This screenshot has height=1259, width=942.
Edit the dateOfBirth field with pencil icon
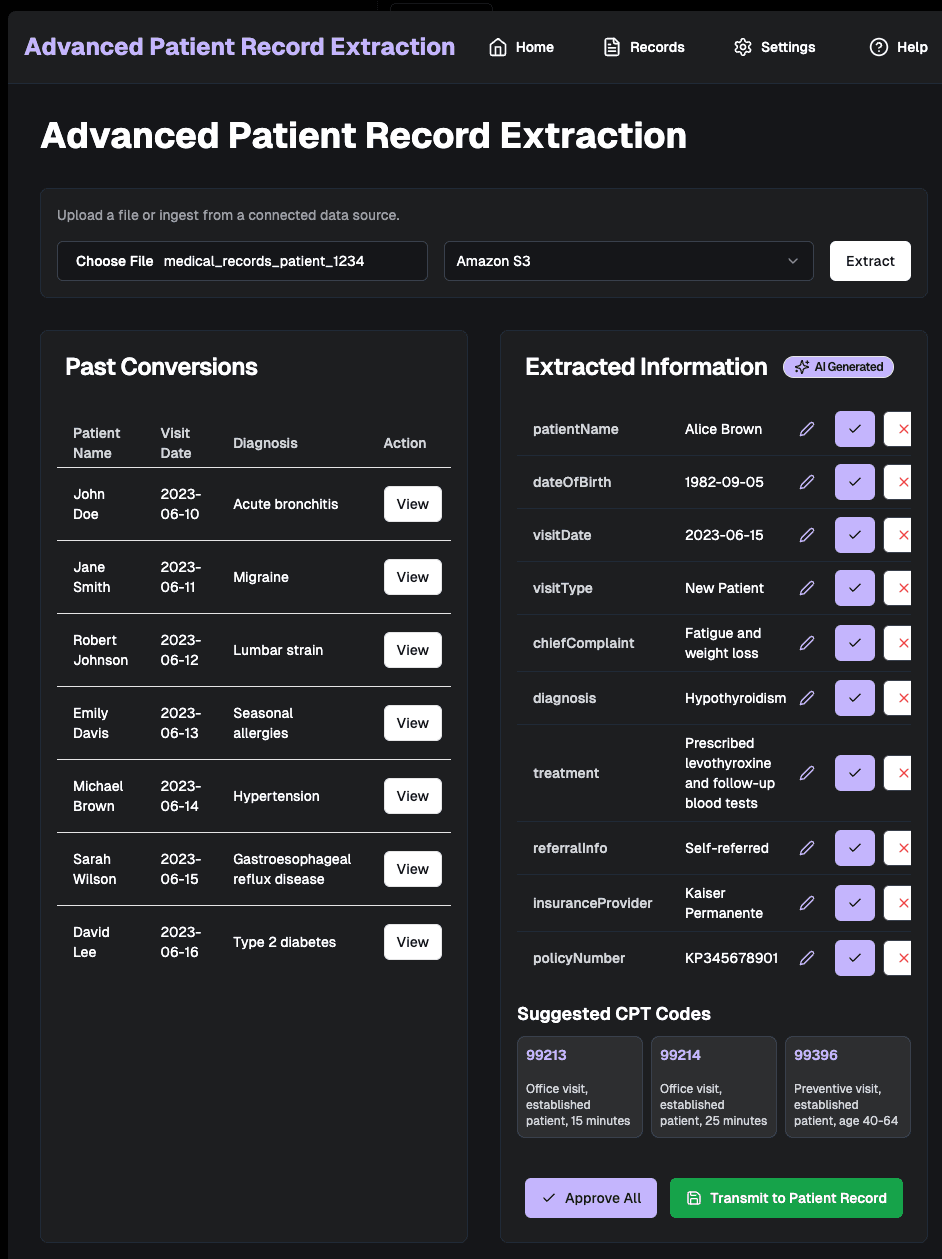point(807,482)
